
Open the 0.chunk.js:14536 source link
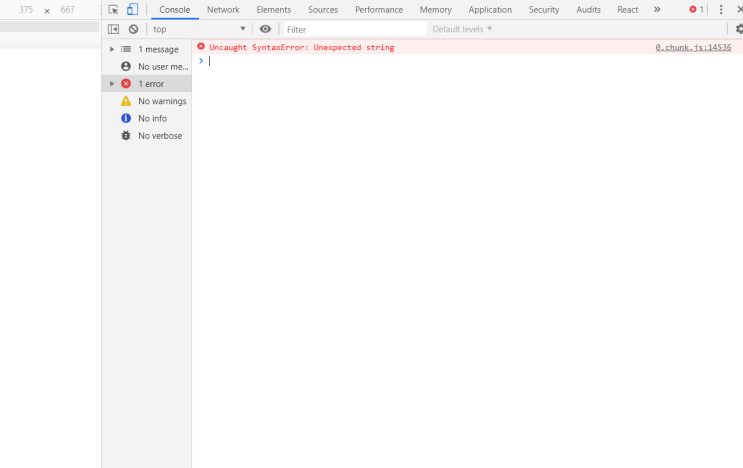[x=693, y=47]
